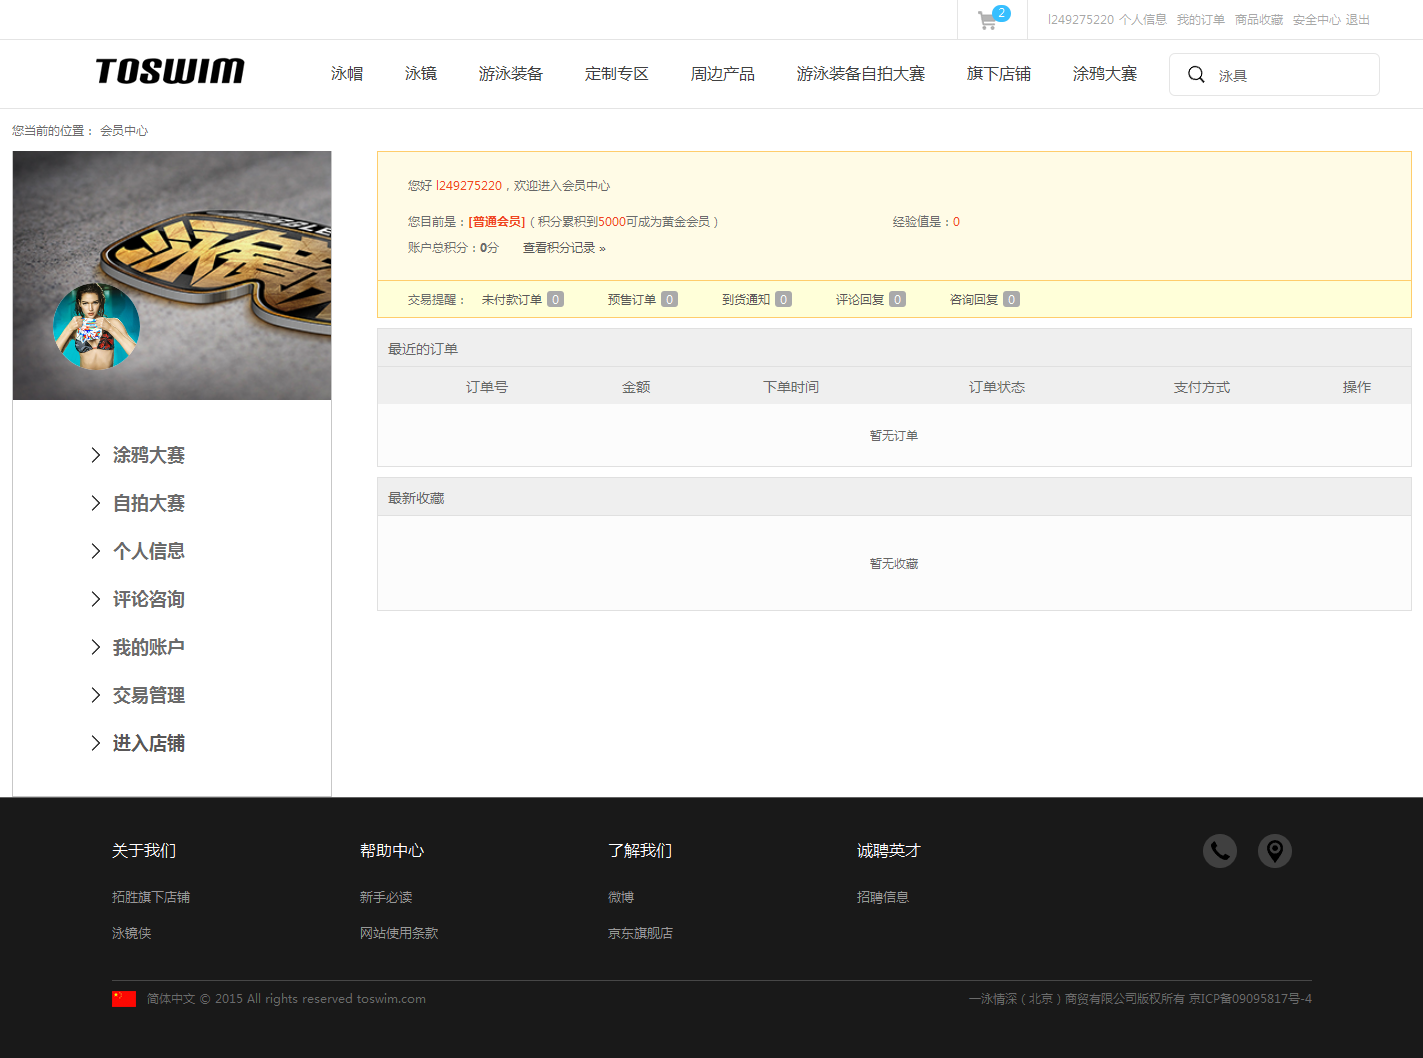Click the phone contact icon in footer
This screenshot has width=1423, height=1058.
(1220, 851)
